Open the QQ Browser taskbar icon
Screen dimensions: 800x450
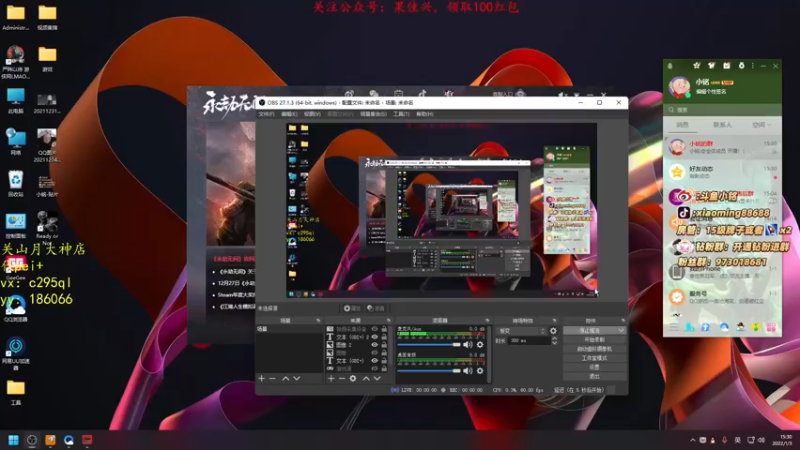(x=68, y=440)
